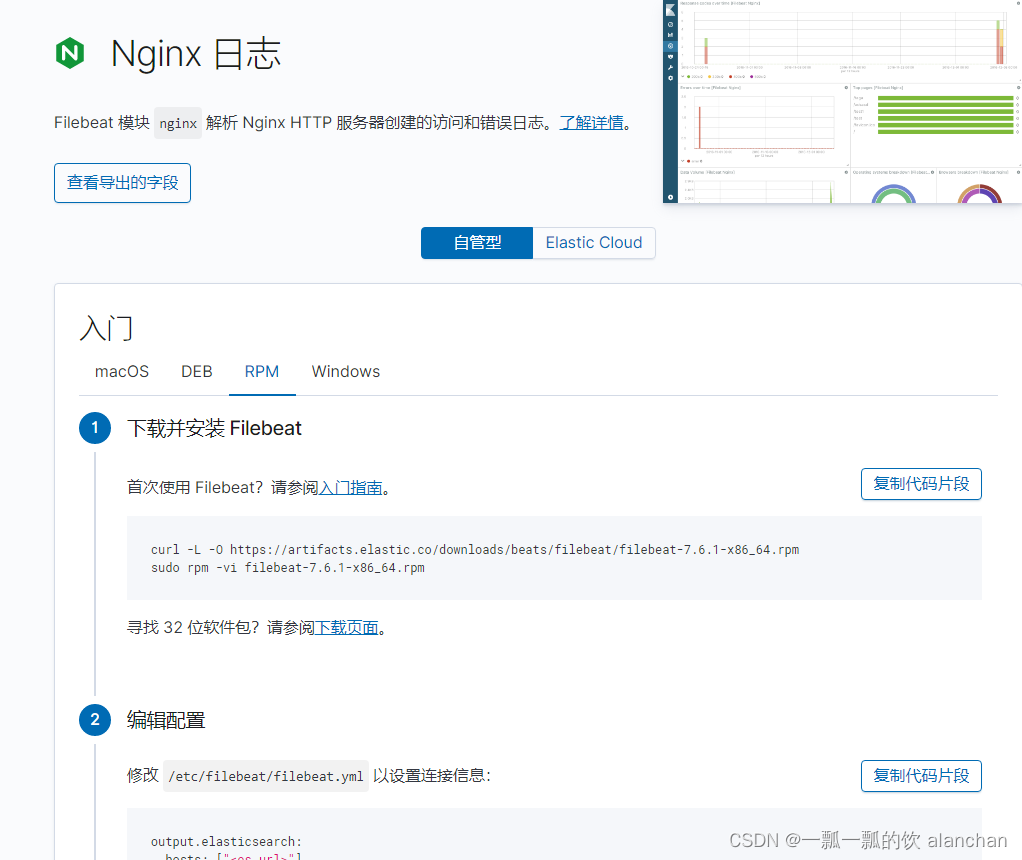The image size is (1022, 860).
Task: Open the 入门指南 link
Action: [352, 487]
